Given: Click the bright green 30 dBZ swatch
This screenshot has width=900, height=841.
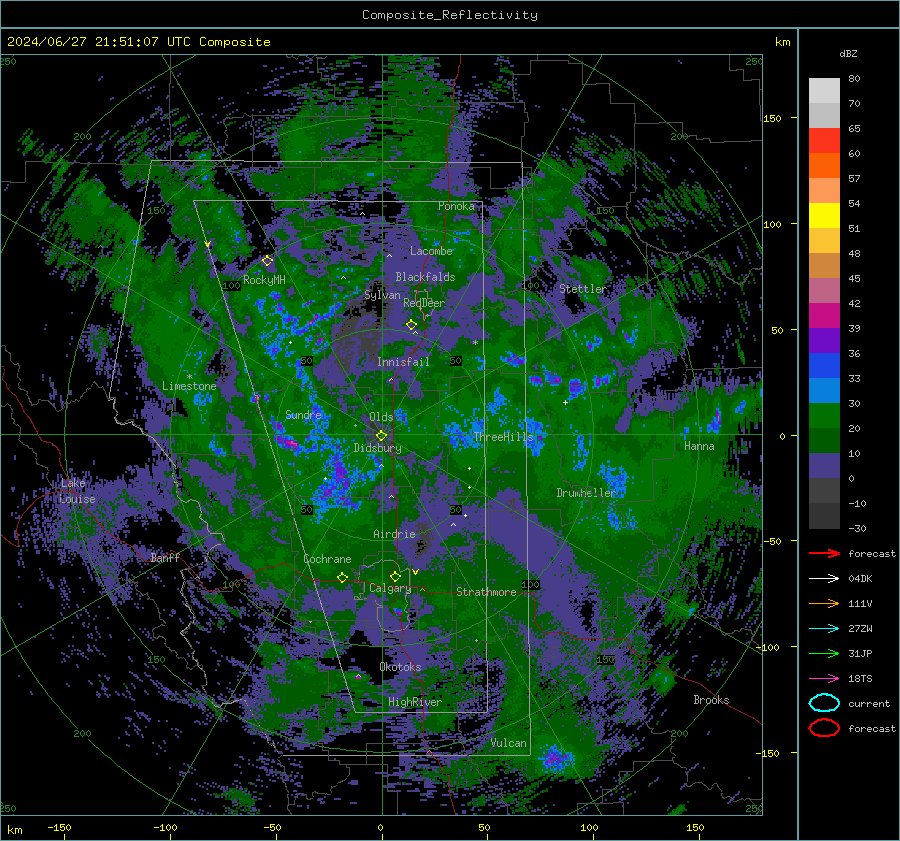Looking at the screenshot, I should (824, 416).
